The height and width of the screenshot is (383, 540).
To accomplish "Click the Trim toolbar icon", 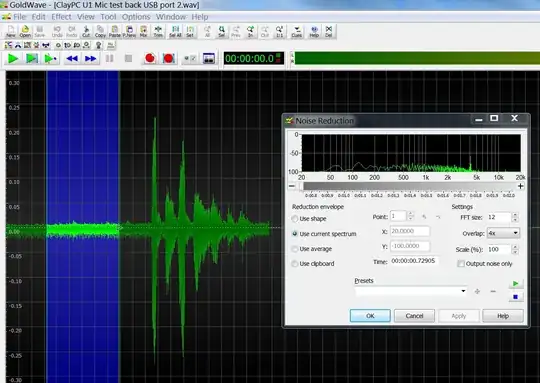I will [x=158, y=31].
